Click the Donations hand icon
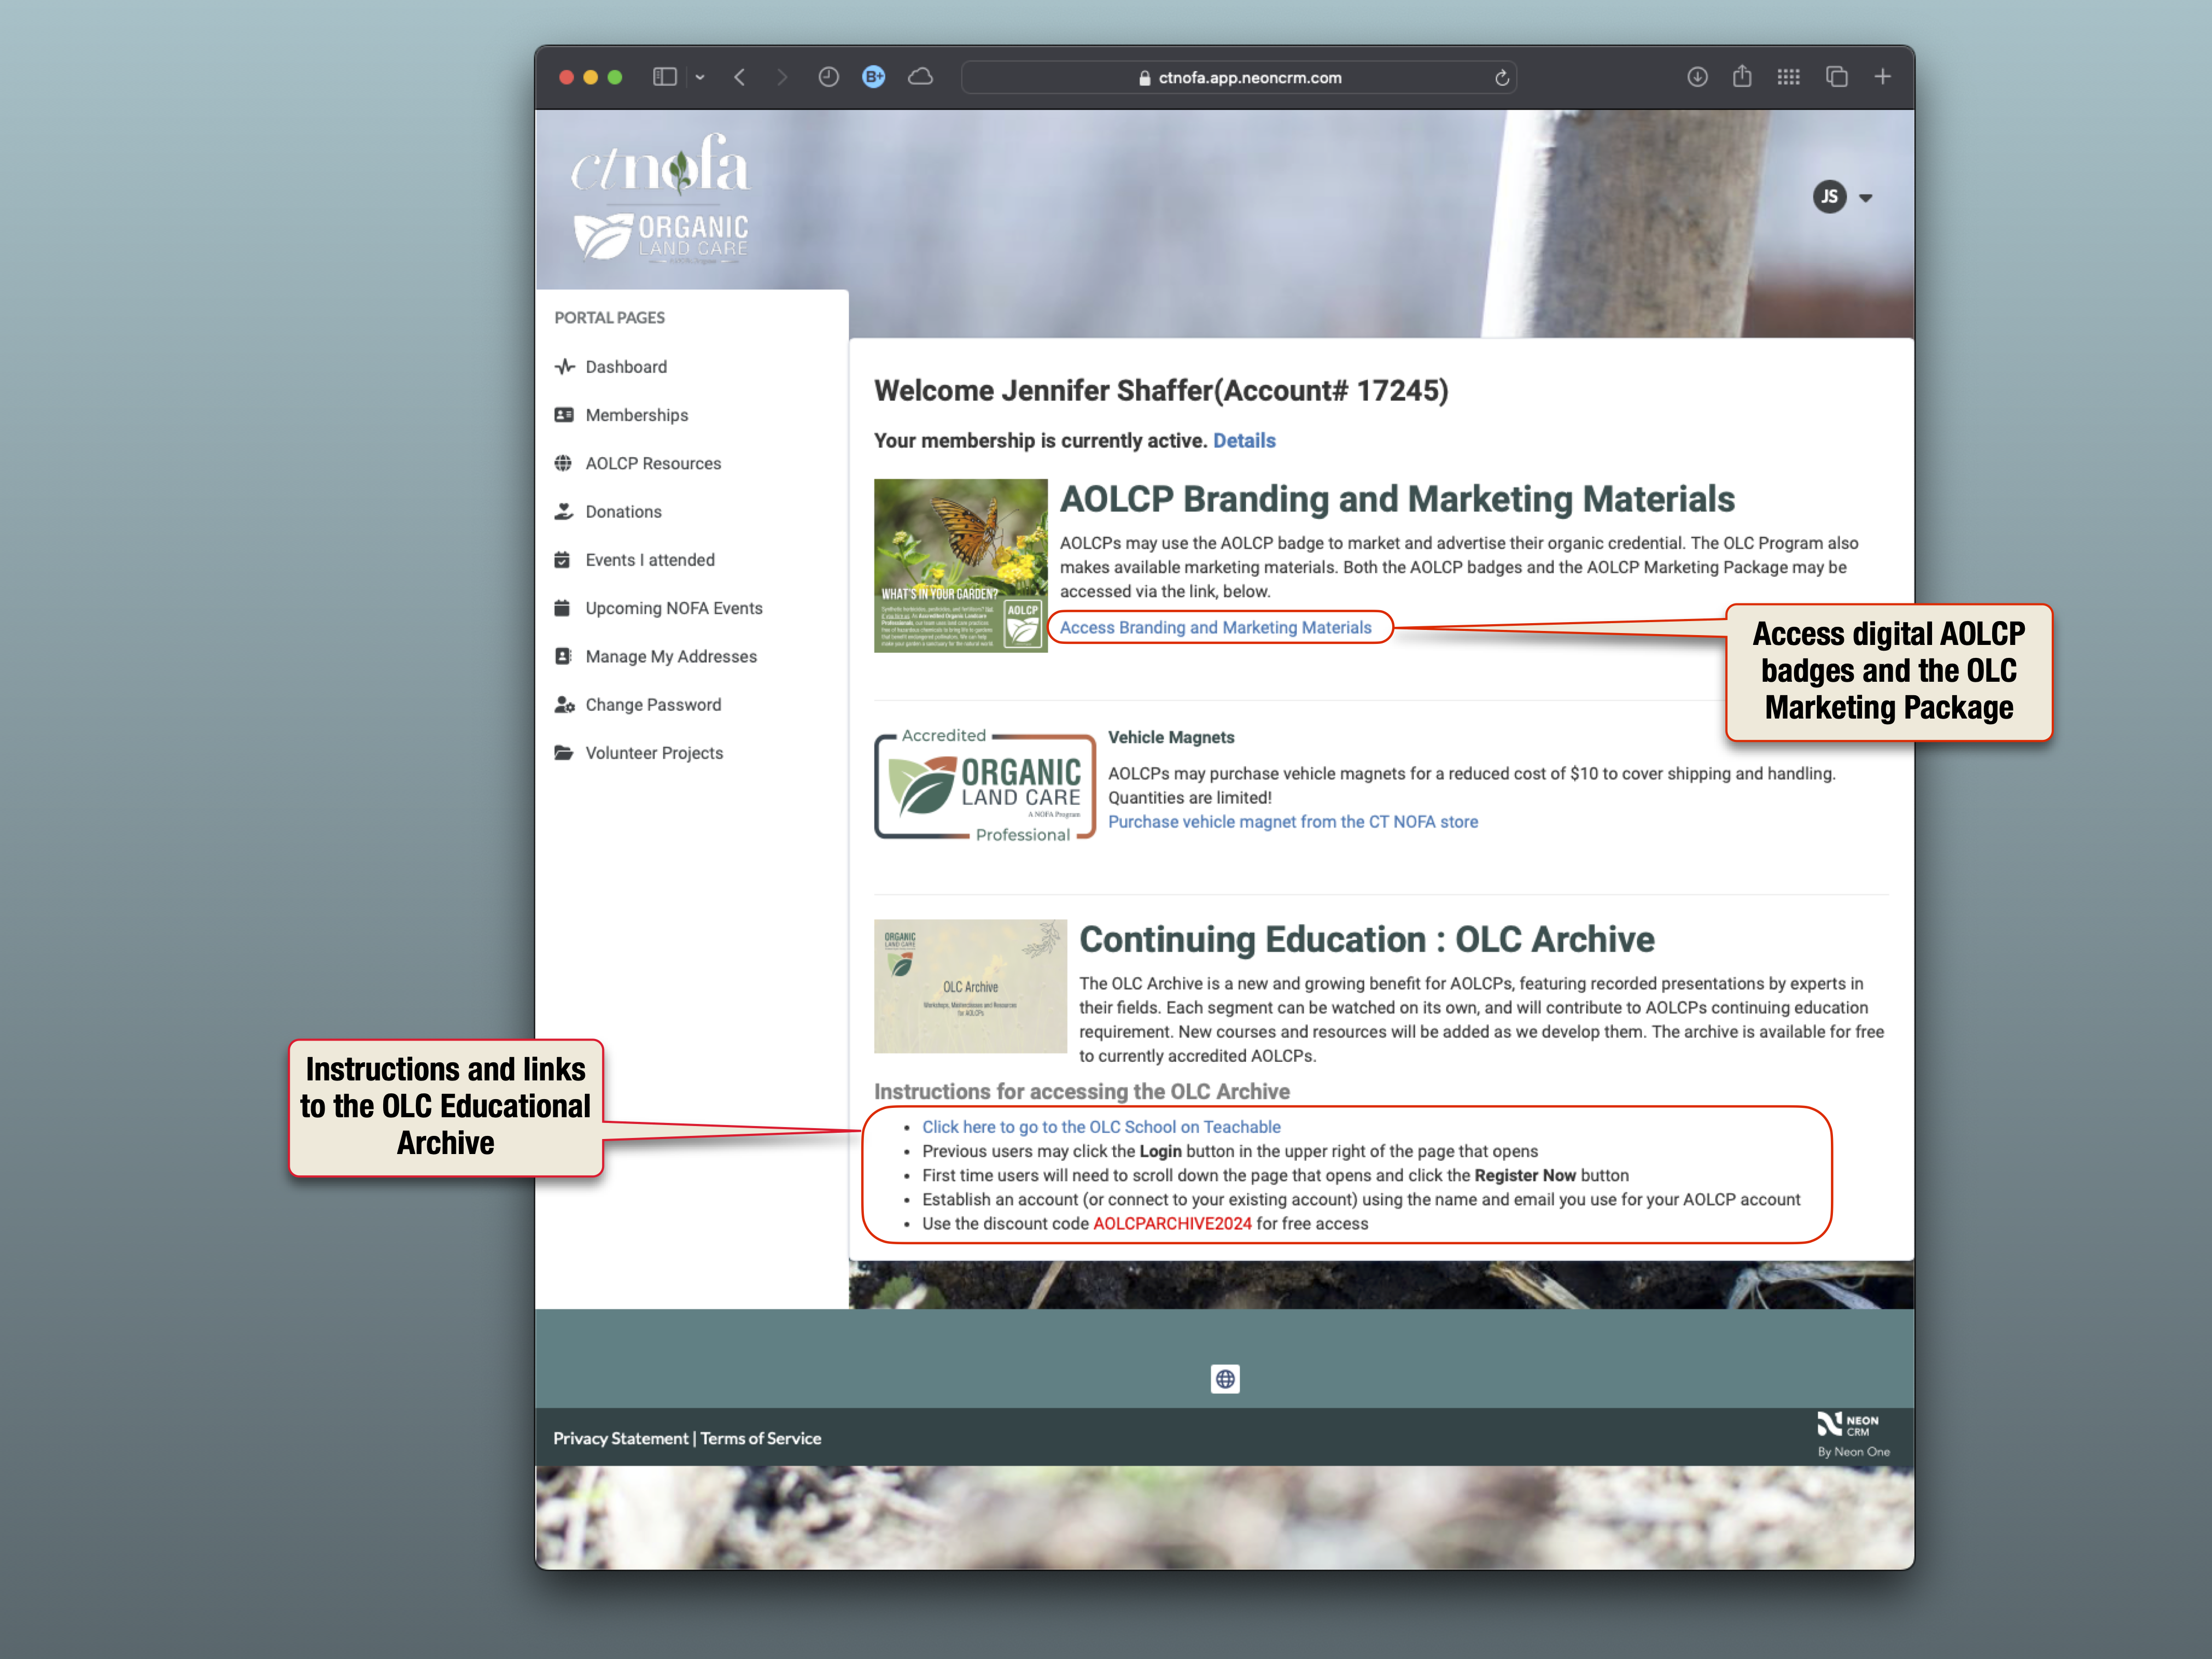The width and height of the screenshot is (2212, 1659). click(564, 511)
